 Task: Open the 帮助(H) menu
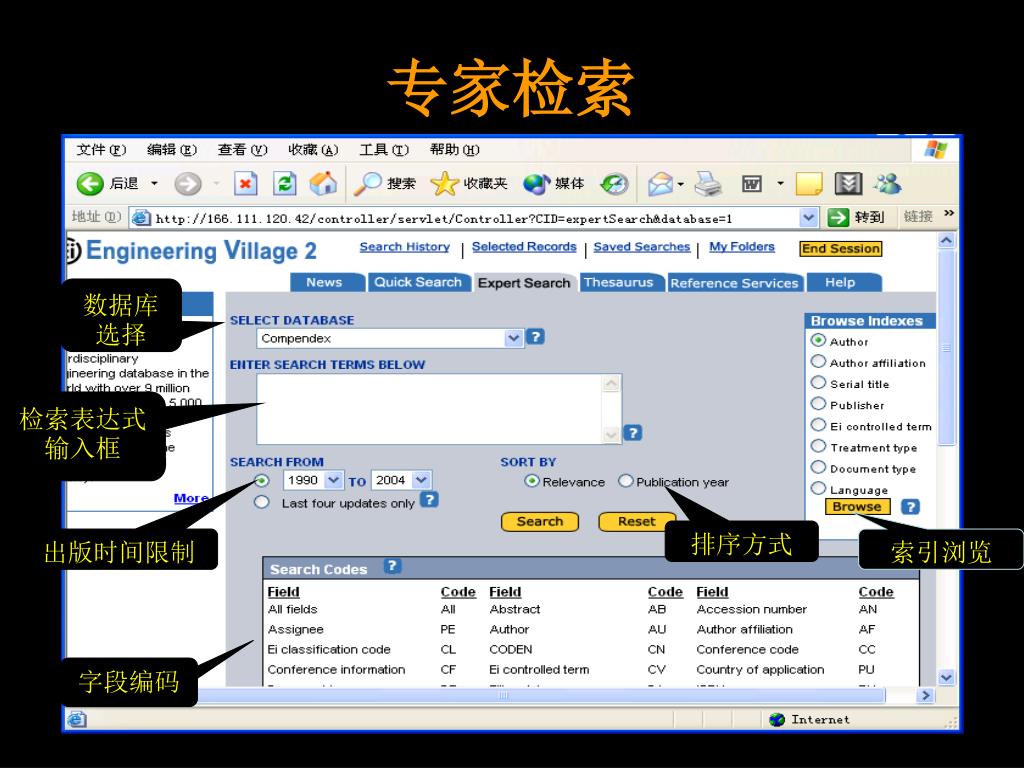455,150
